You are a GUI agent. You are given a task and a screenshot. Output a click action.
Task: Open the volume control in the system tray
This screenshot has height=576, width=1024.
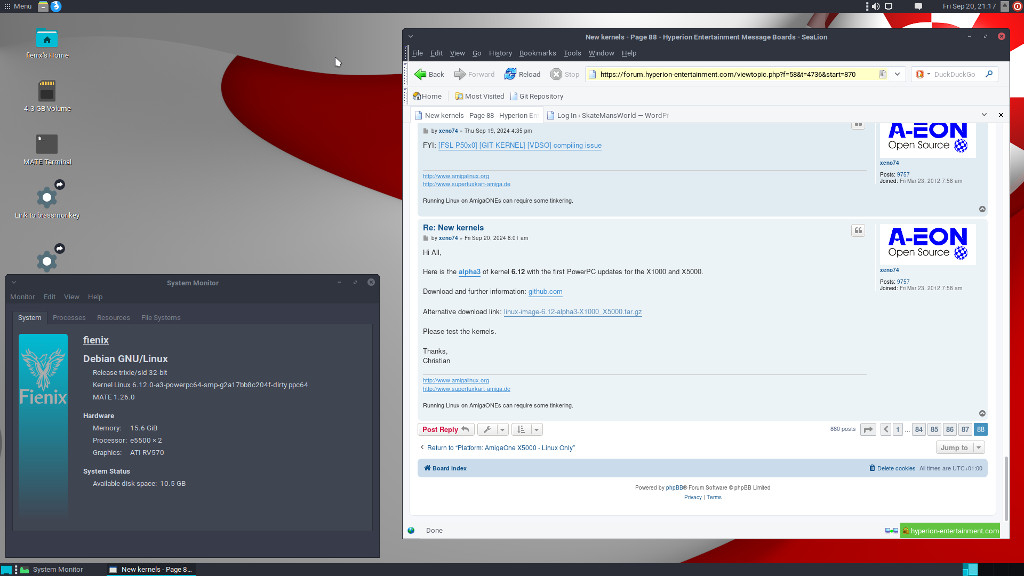coord(876,6)
